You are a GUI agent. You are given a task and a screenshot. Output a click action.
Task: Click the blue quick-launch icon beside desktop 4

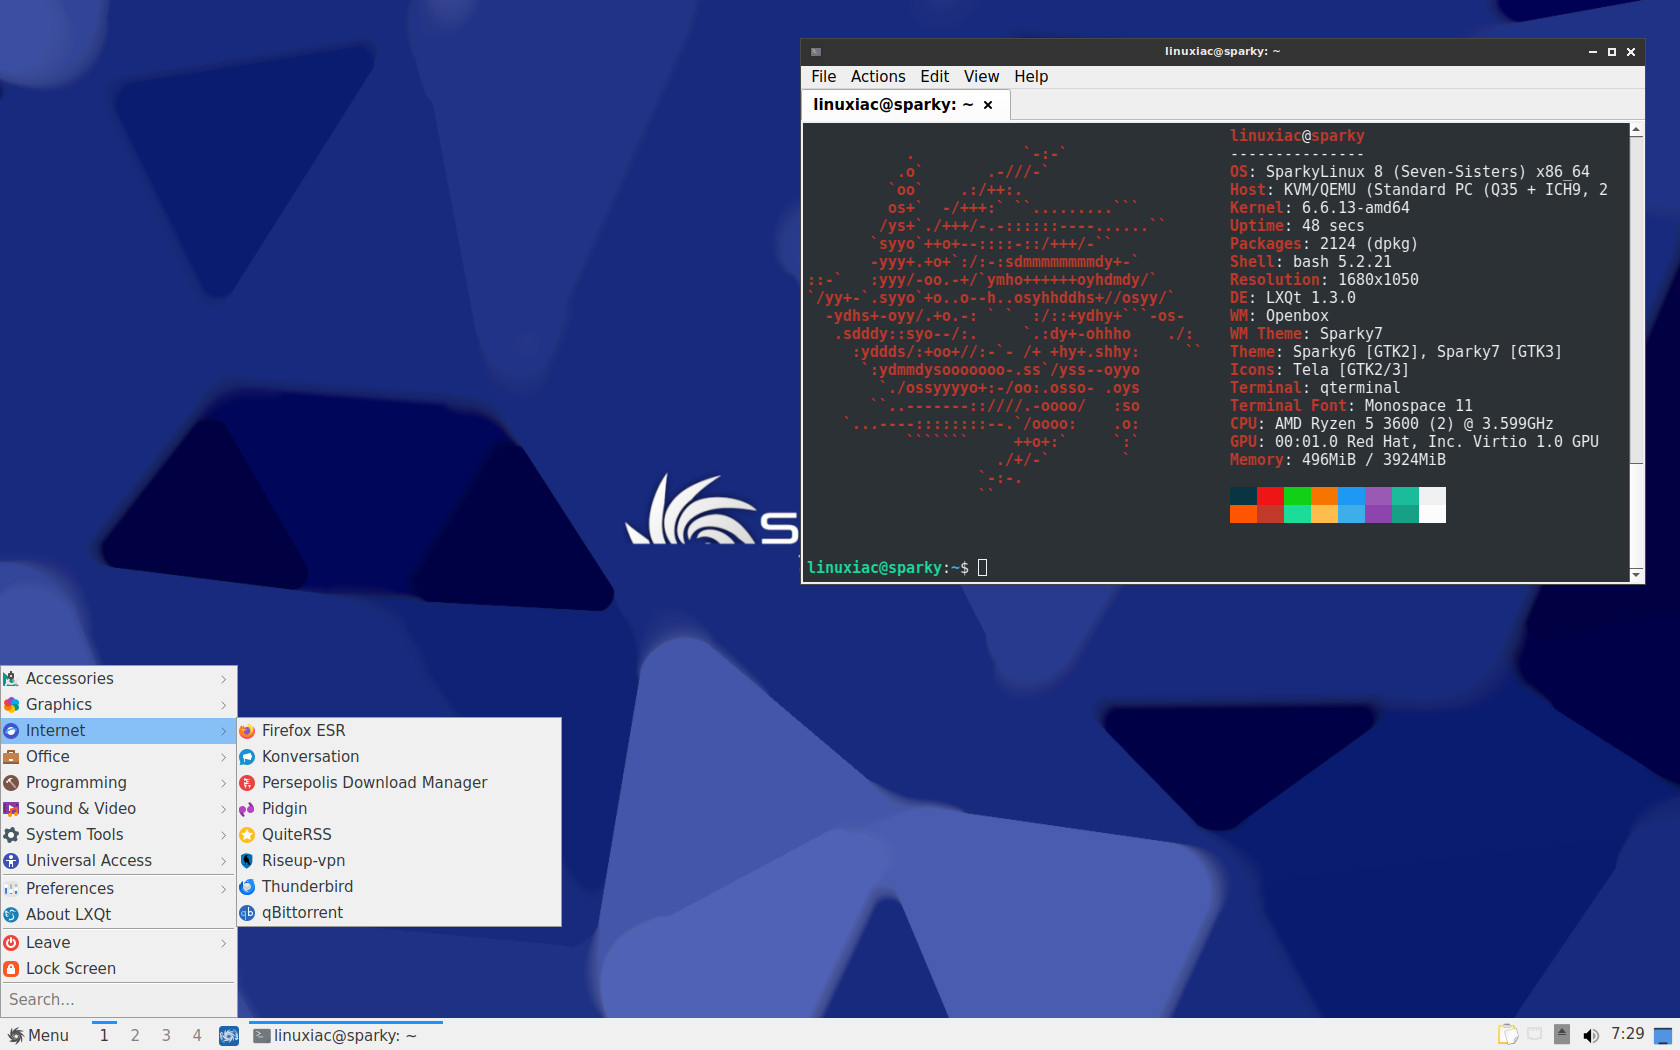[229, 1036]
